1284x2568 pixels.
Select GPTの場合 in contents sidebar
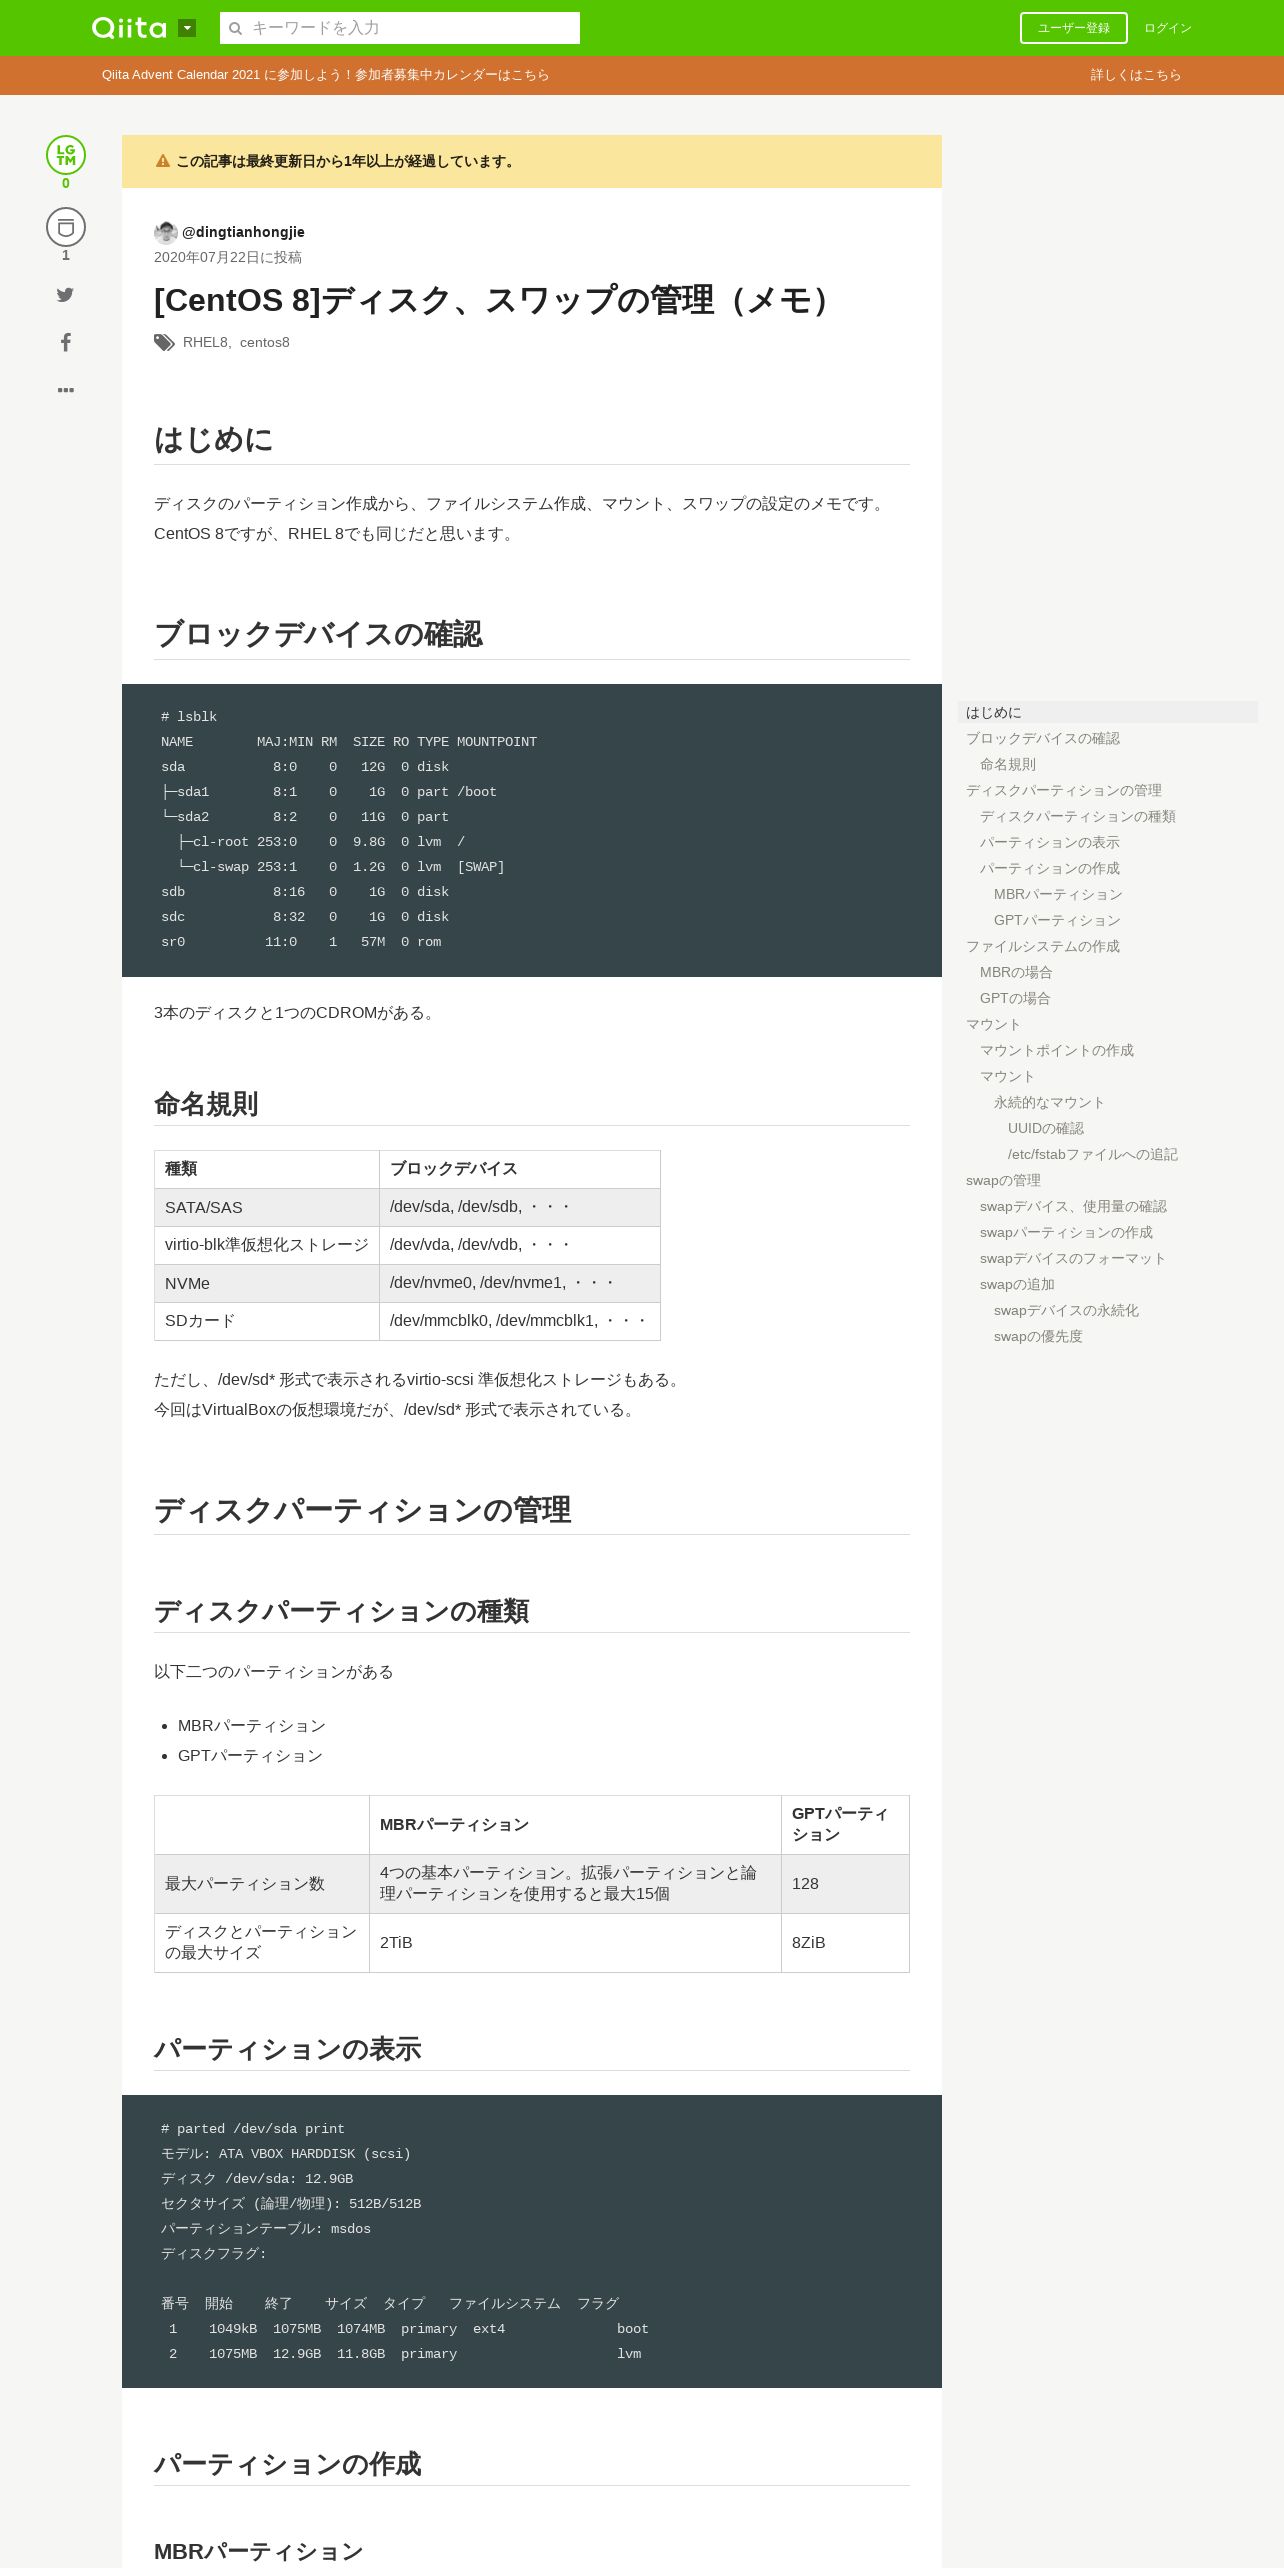[x=1015, y=998]
